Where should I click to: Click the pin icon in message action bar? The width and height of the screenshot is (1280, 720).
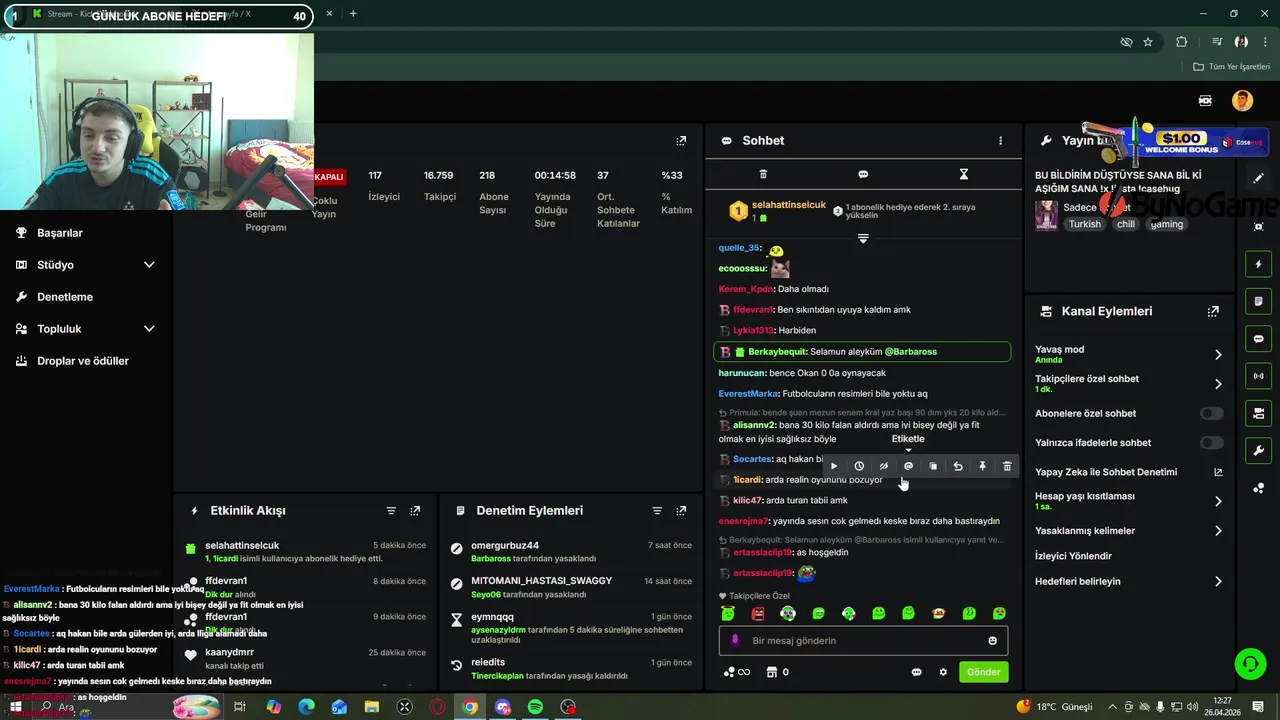[982, 466]
